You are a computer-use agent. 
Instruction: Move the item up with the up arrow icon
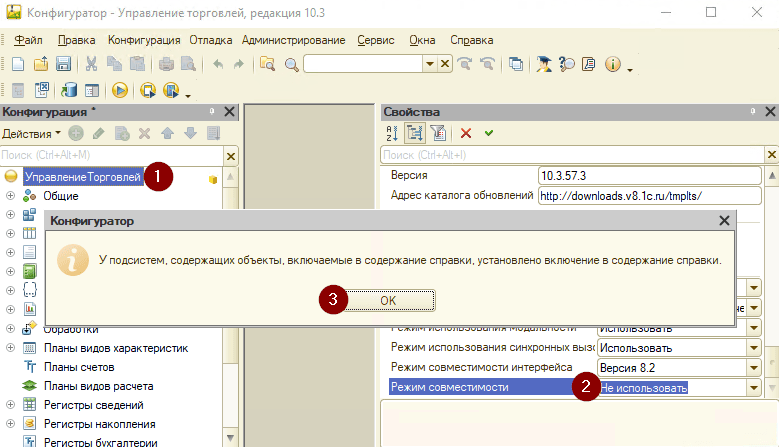click(x=167, y=133)
